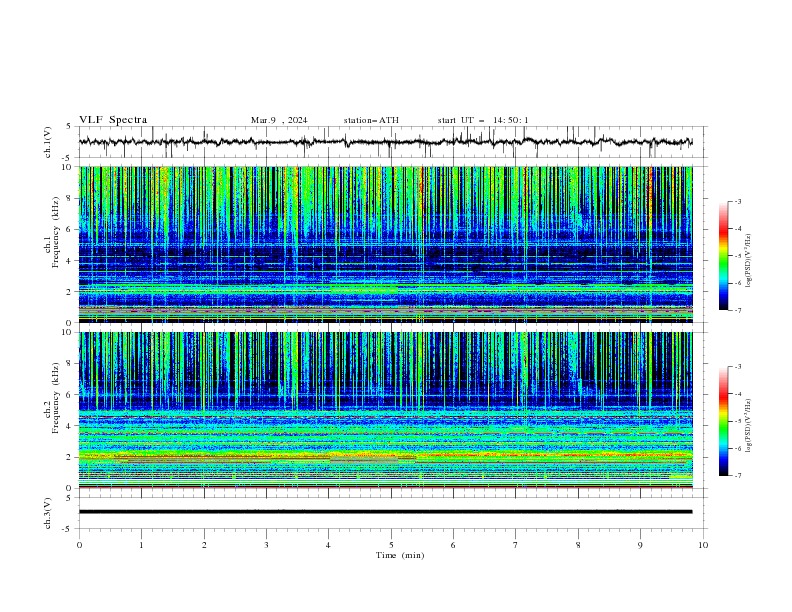Click the 'station=ATH' label
This screenshot has width=792, height=612.
[x=371, y=120]
